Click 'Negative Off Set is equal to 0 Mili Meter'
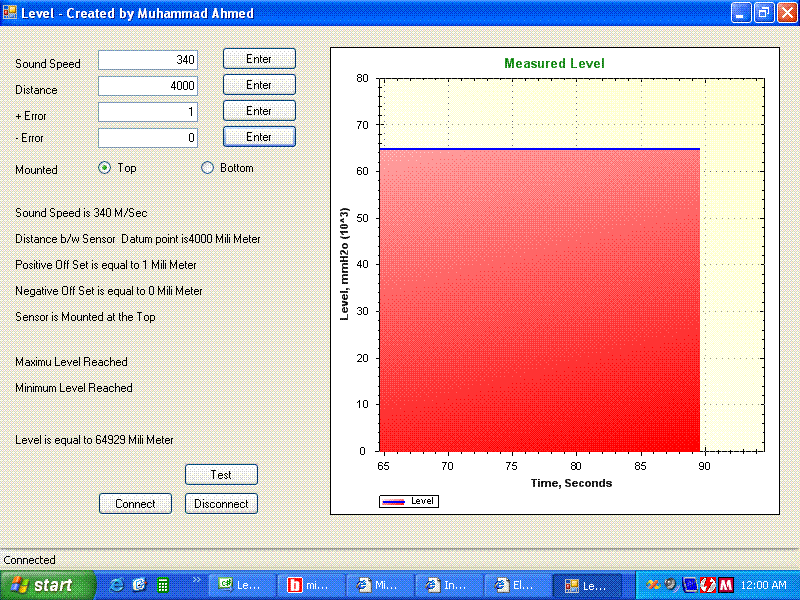800x600 pixels. pyautogui.click(x=109, y=291)
